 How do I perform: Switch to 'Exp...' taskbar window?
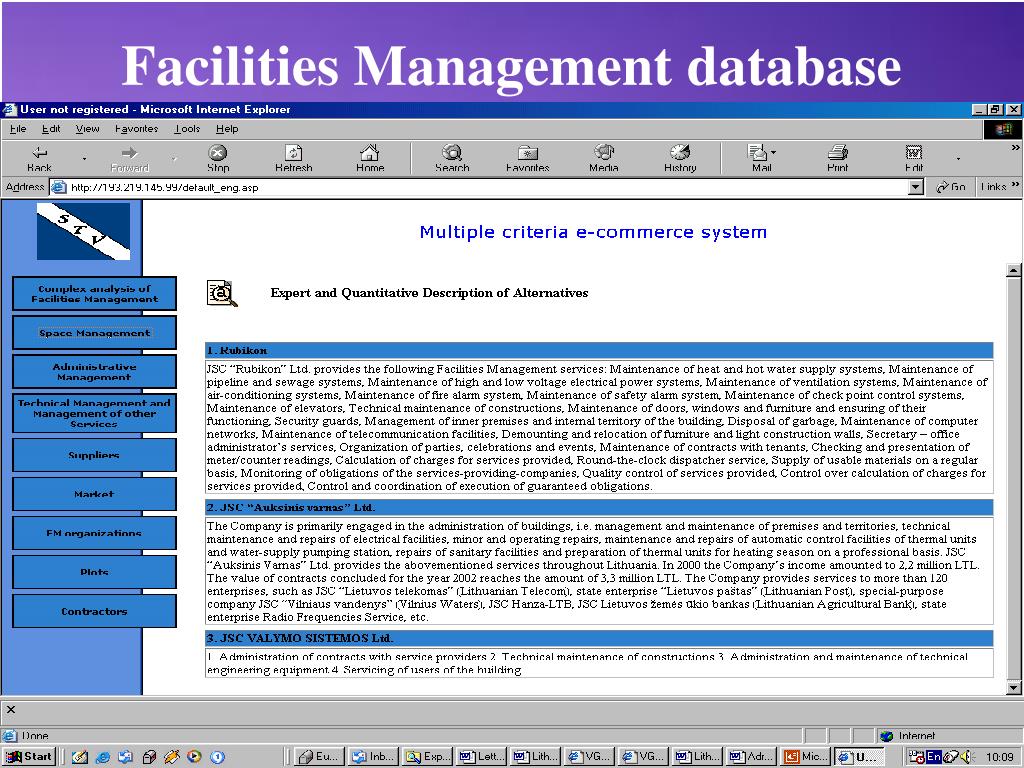427,756
